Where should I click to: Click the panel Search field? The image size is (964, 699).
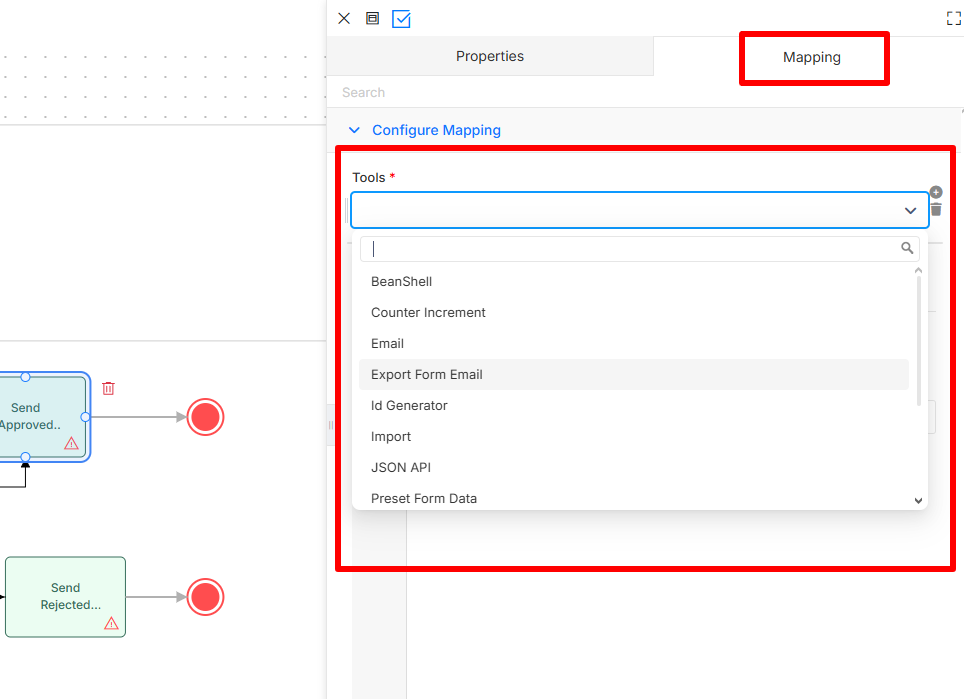(642, 92)
